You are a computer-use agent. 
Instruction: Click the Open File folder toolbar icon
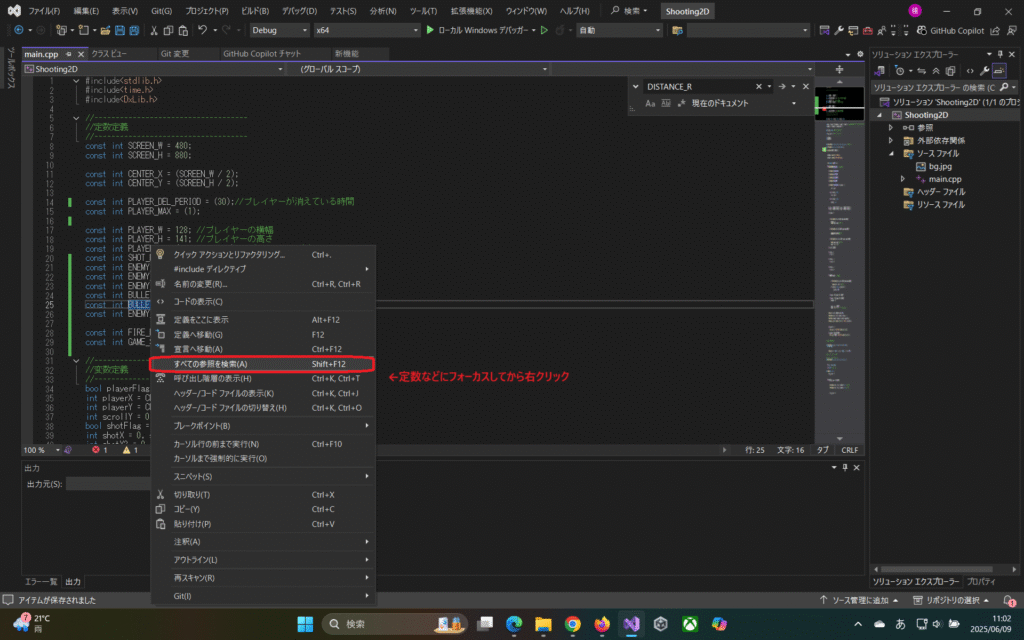[x=104, y=30]
